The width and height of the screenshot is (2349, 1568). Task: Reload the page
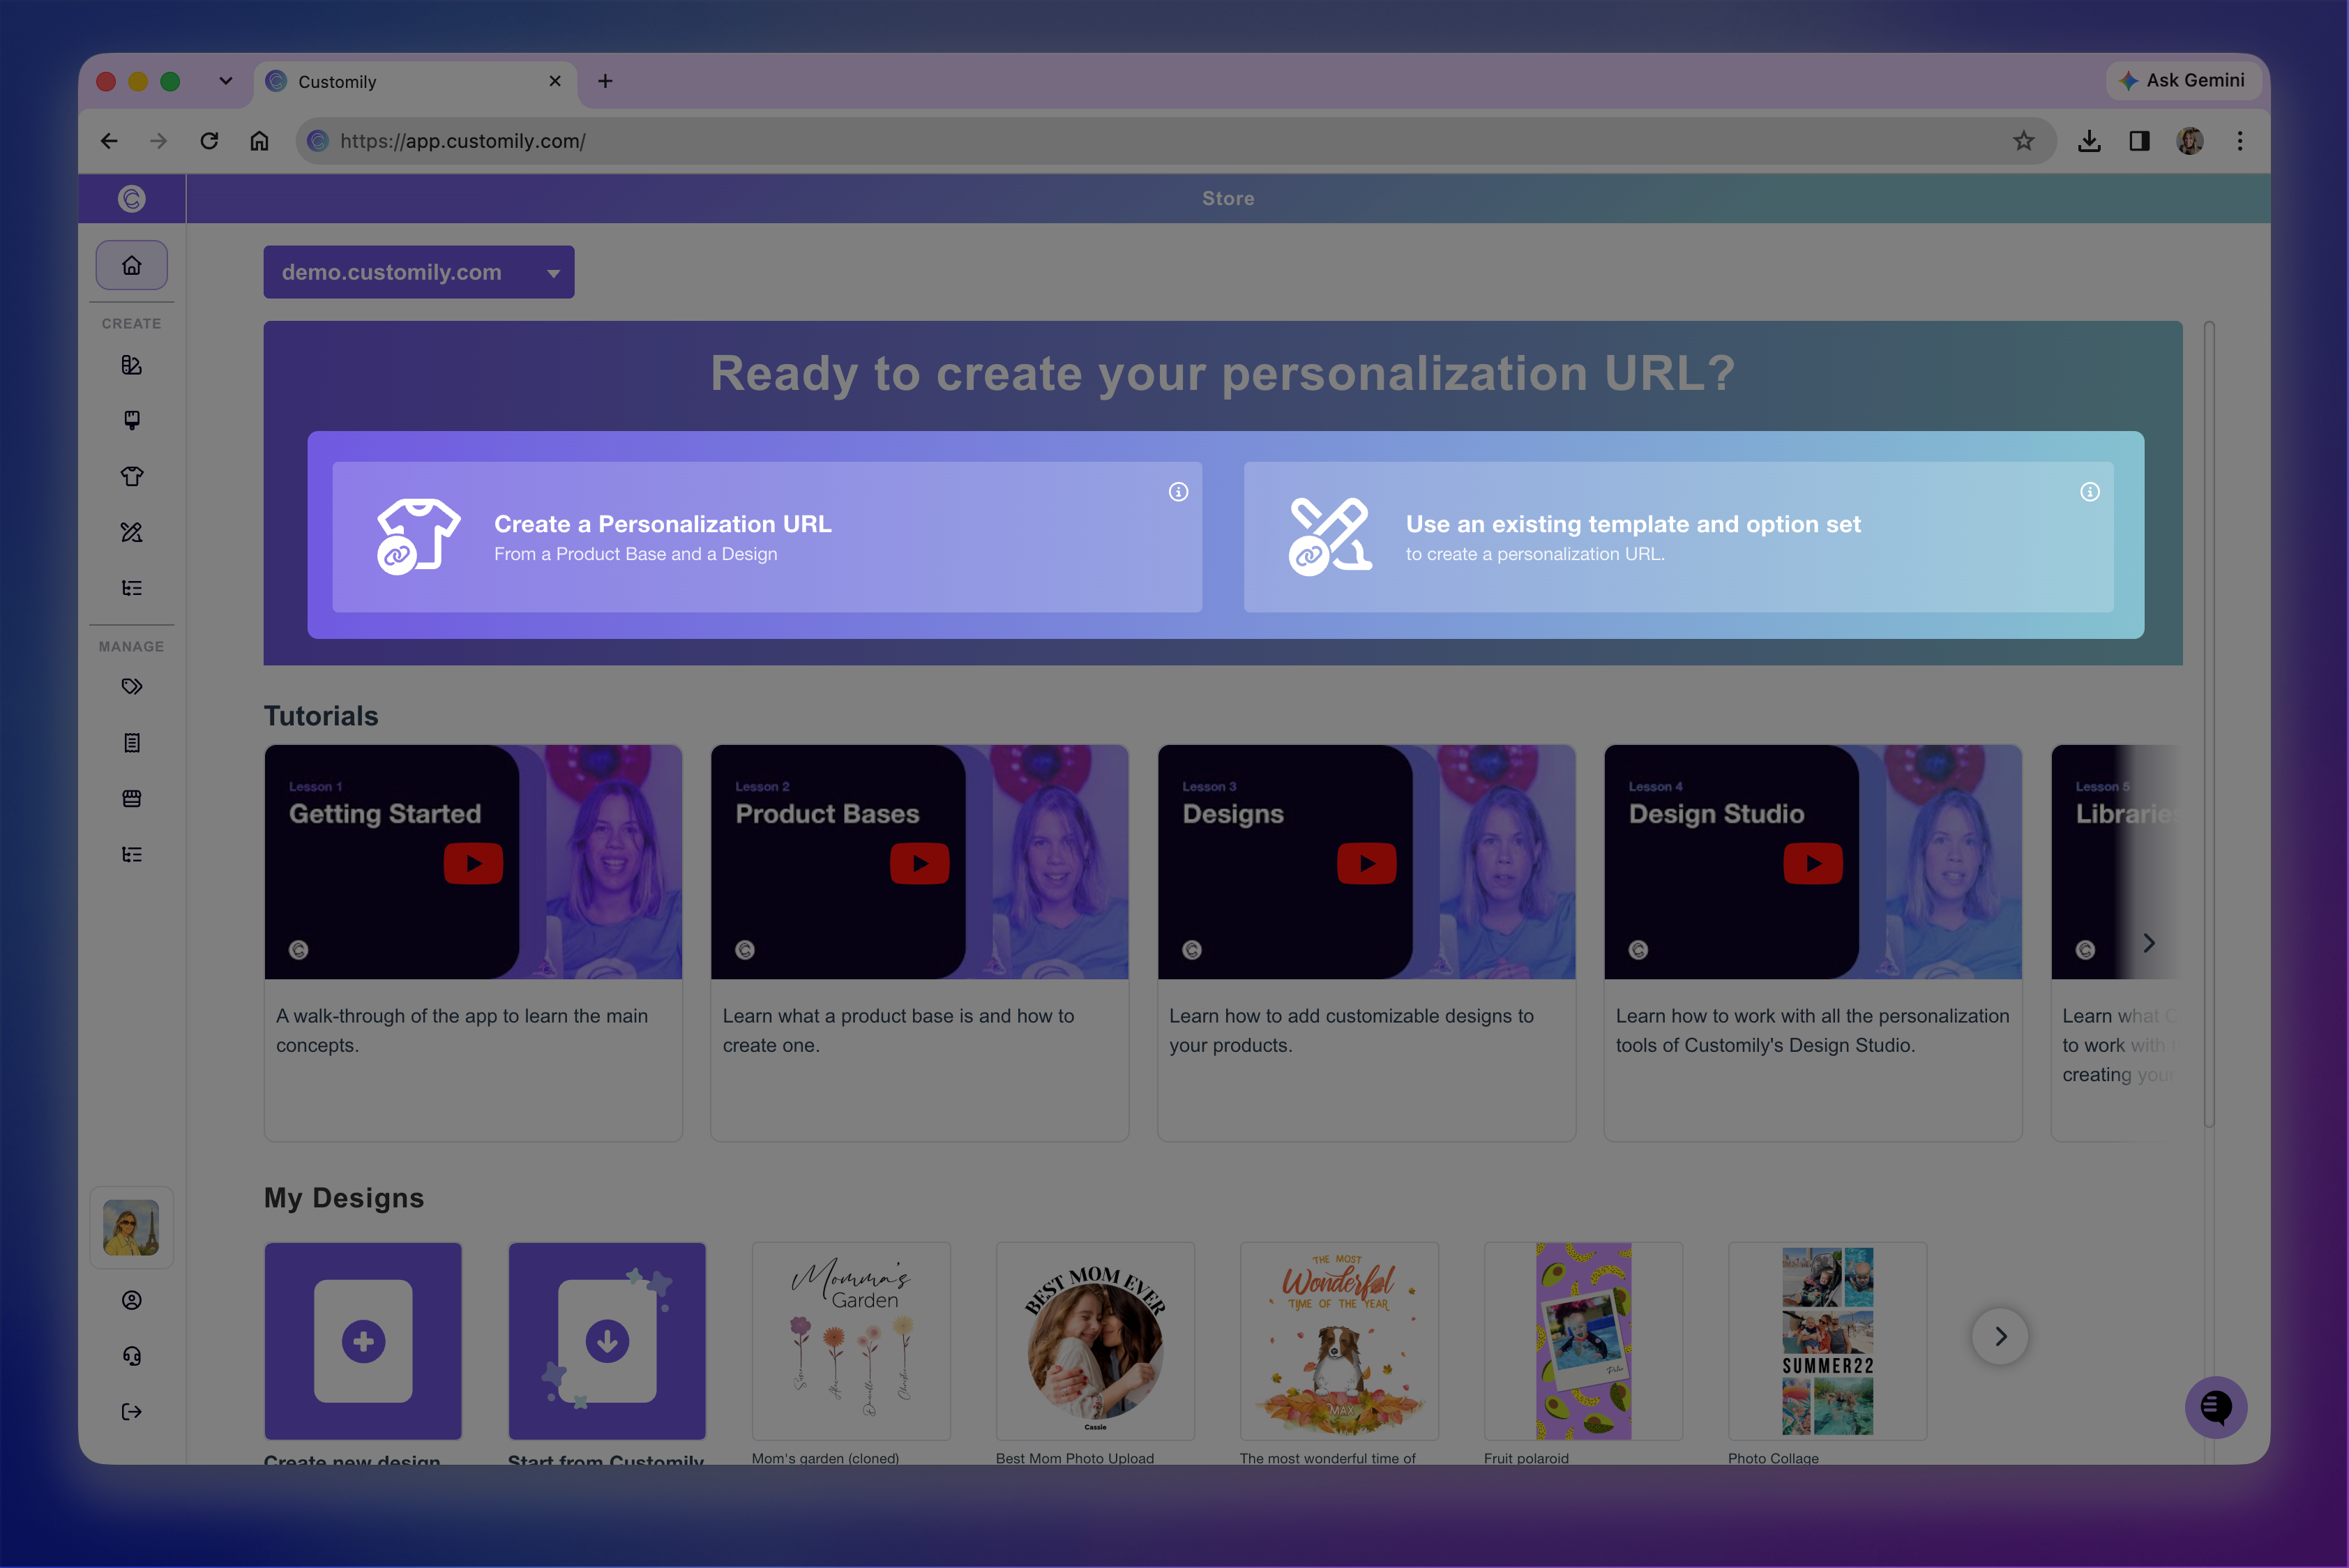[209, 141]
